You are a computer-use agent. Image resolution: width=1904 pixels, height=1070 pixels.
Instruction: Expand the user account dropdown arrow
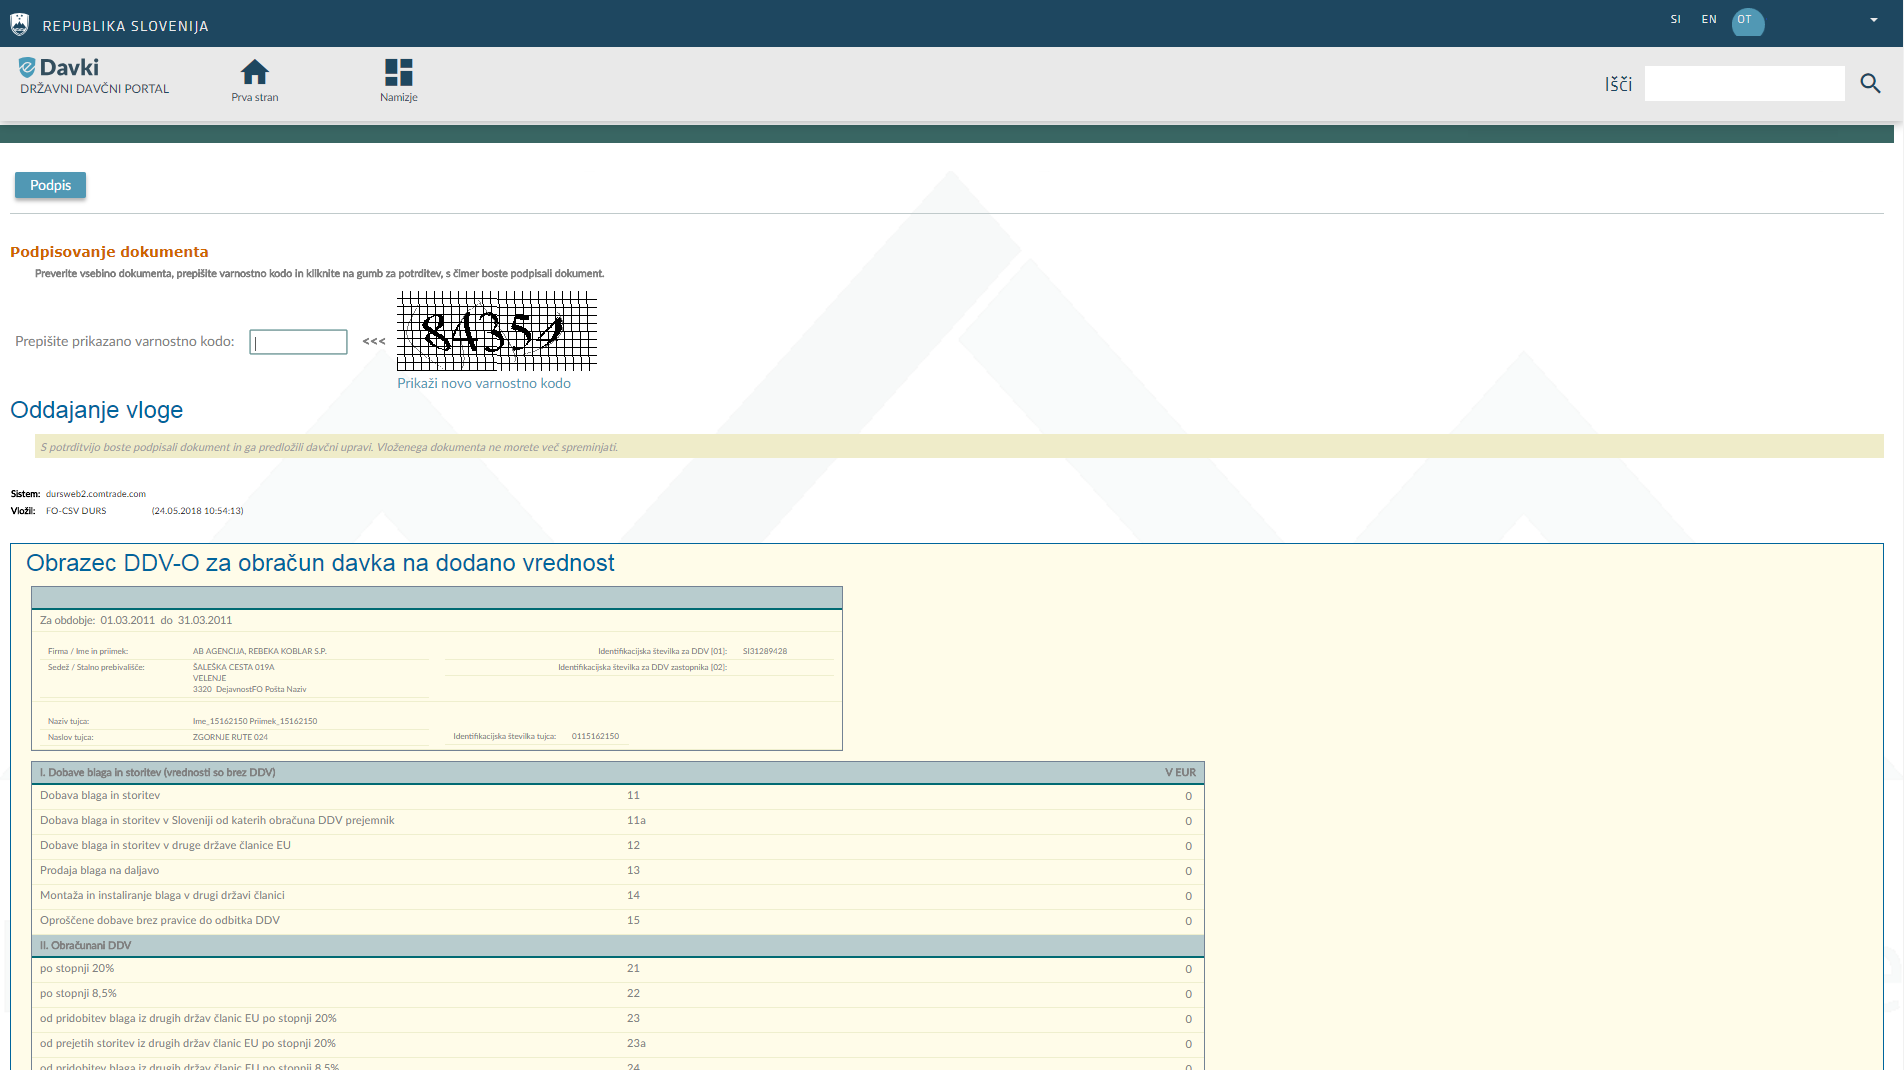point(1873,20)
